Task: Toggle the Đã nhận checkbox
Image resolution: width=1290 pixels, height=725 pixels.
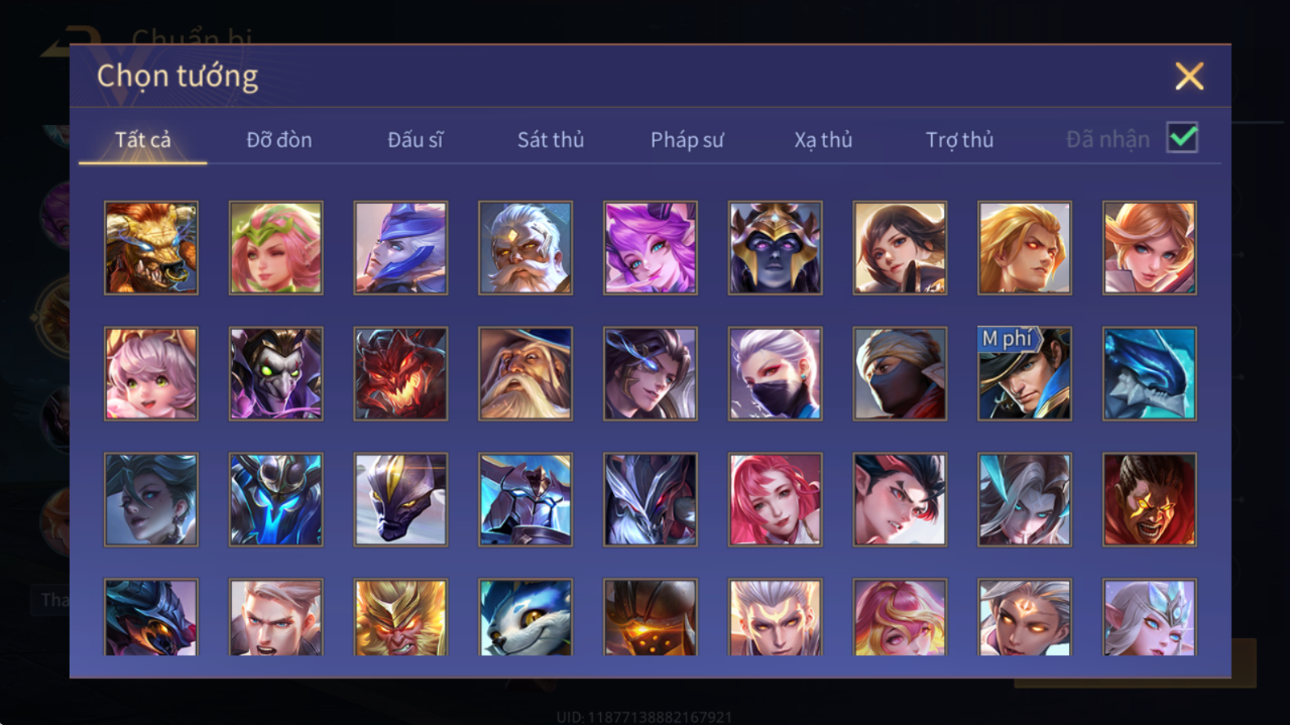Action: coord(1182,139)
